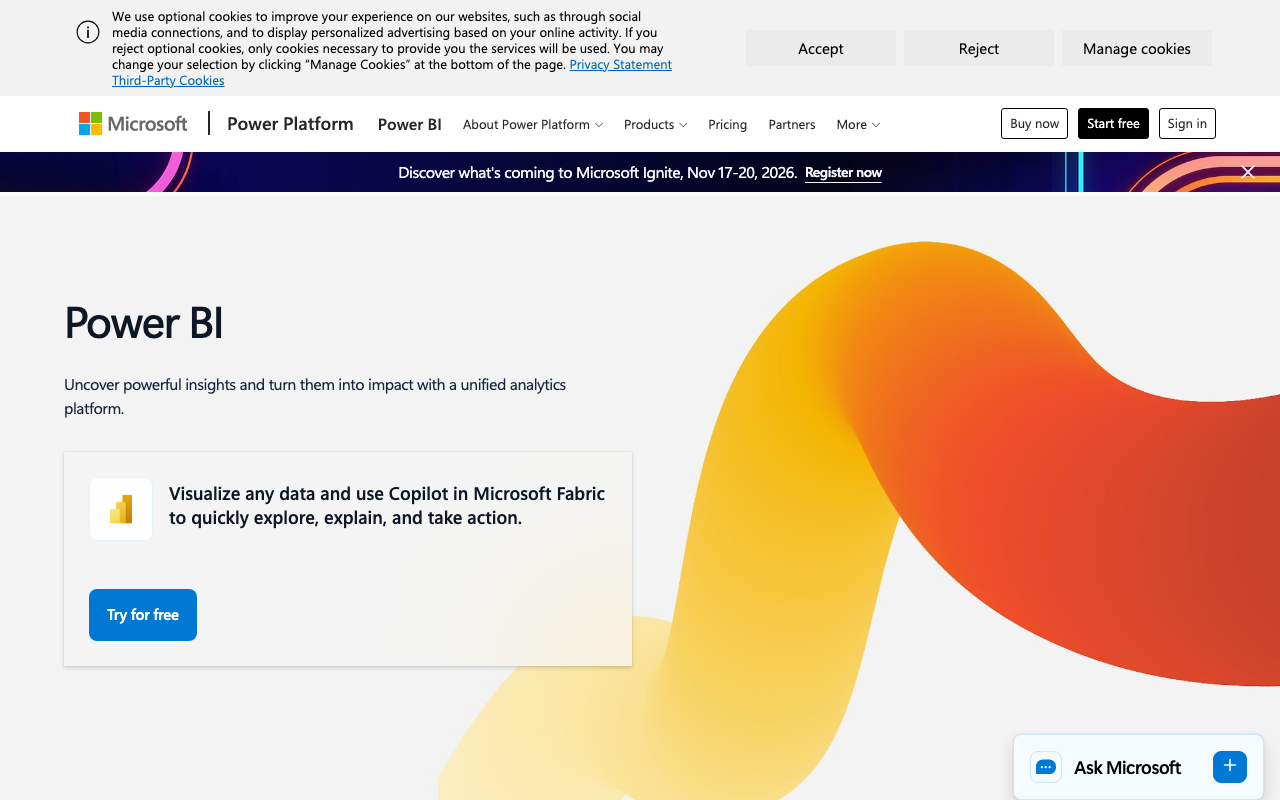Follow the Register now link
Viewport: 1280px width, 800px height.
click(x=843, y=172)
